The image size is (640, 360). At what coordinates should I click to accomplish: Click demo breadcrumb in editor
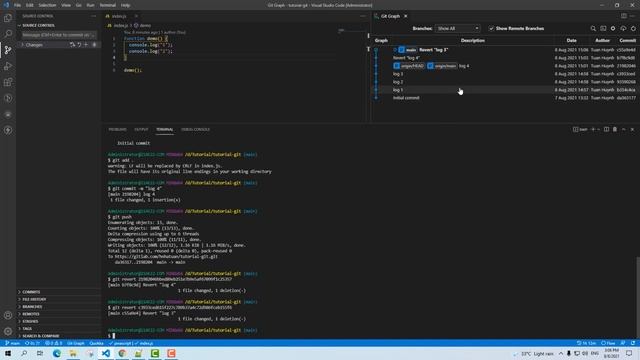(x=143, y=25)
